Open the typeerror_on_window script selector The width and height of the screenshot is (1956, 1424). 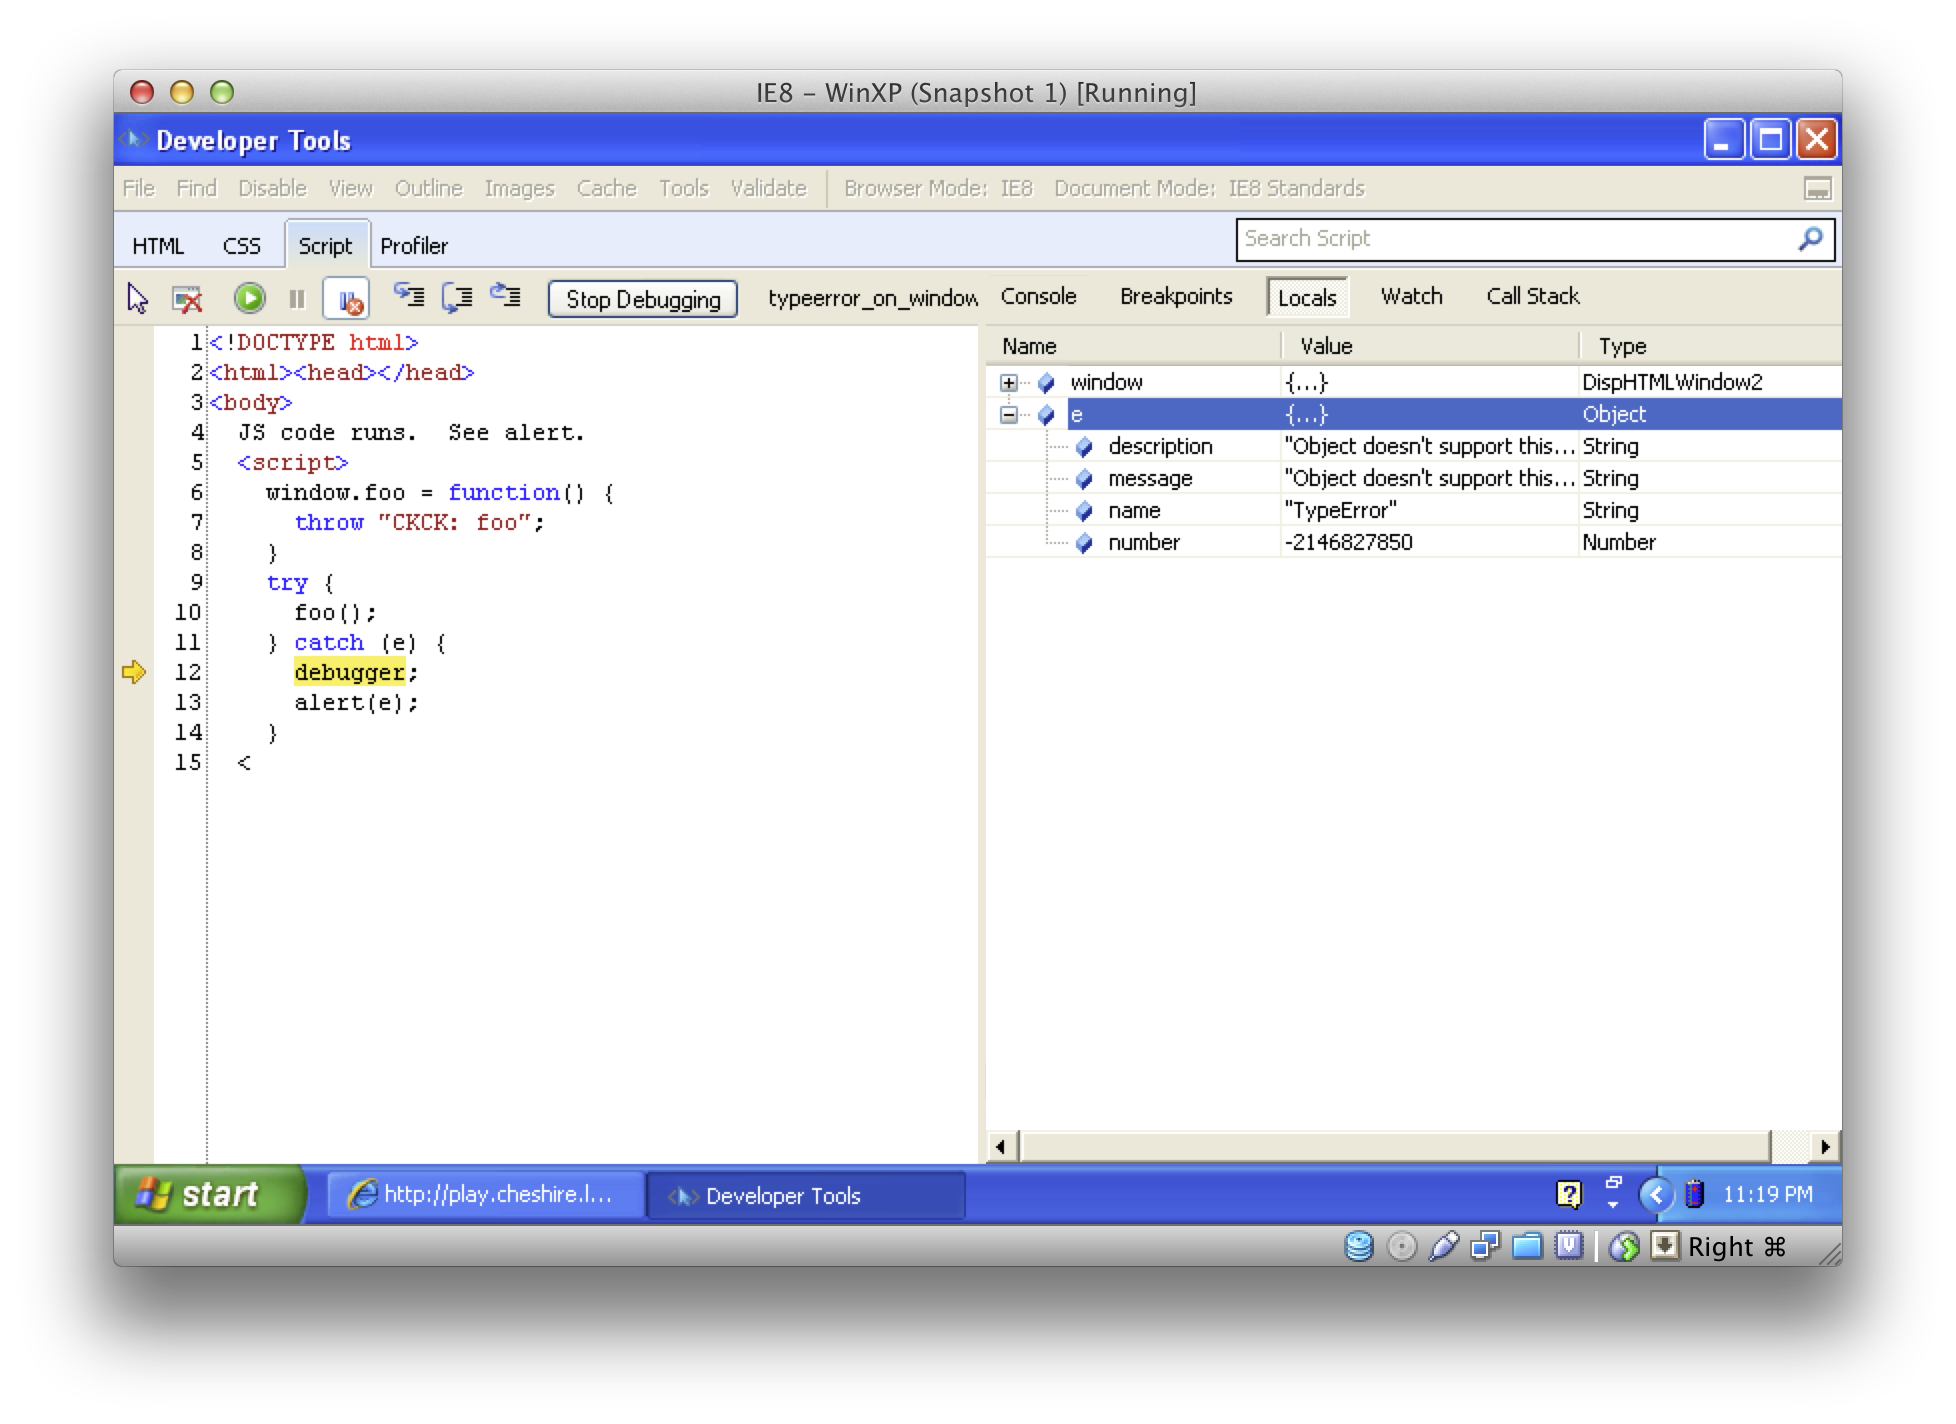(872, 298)
